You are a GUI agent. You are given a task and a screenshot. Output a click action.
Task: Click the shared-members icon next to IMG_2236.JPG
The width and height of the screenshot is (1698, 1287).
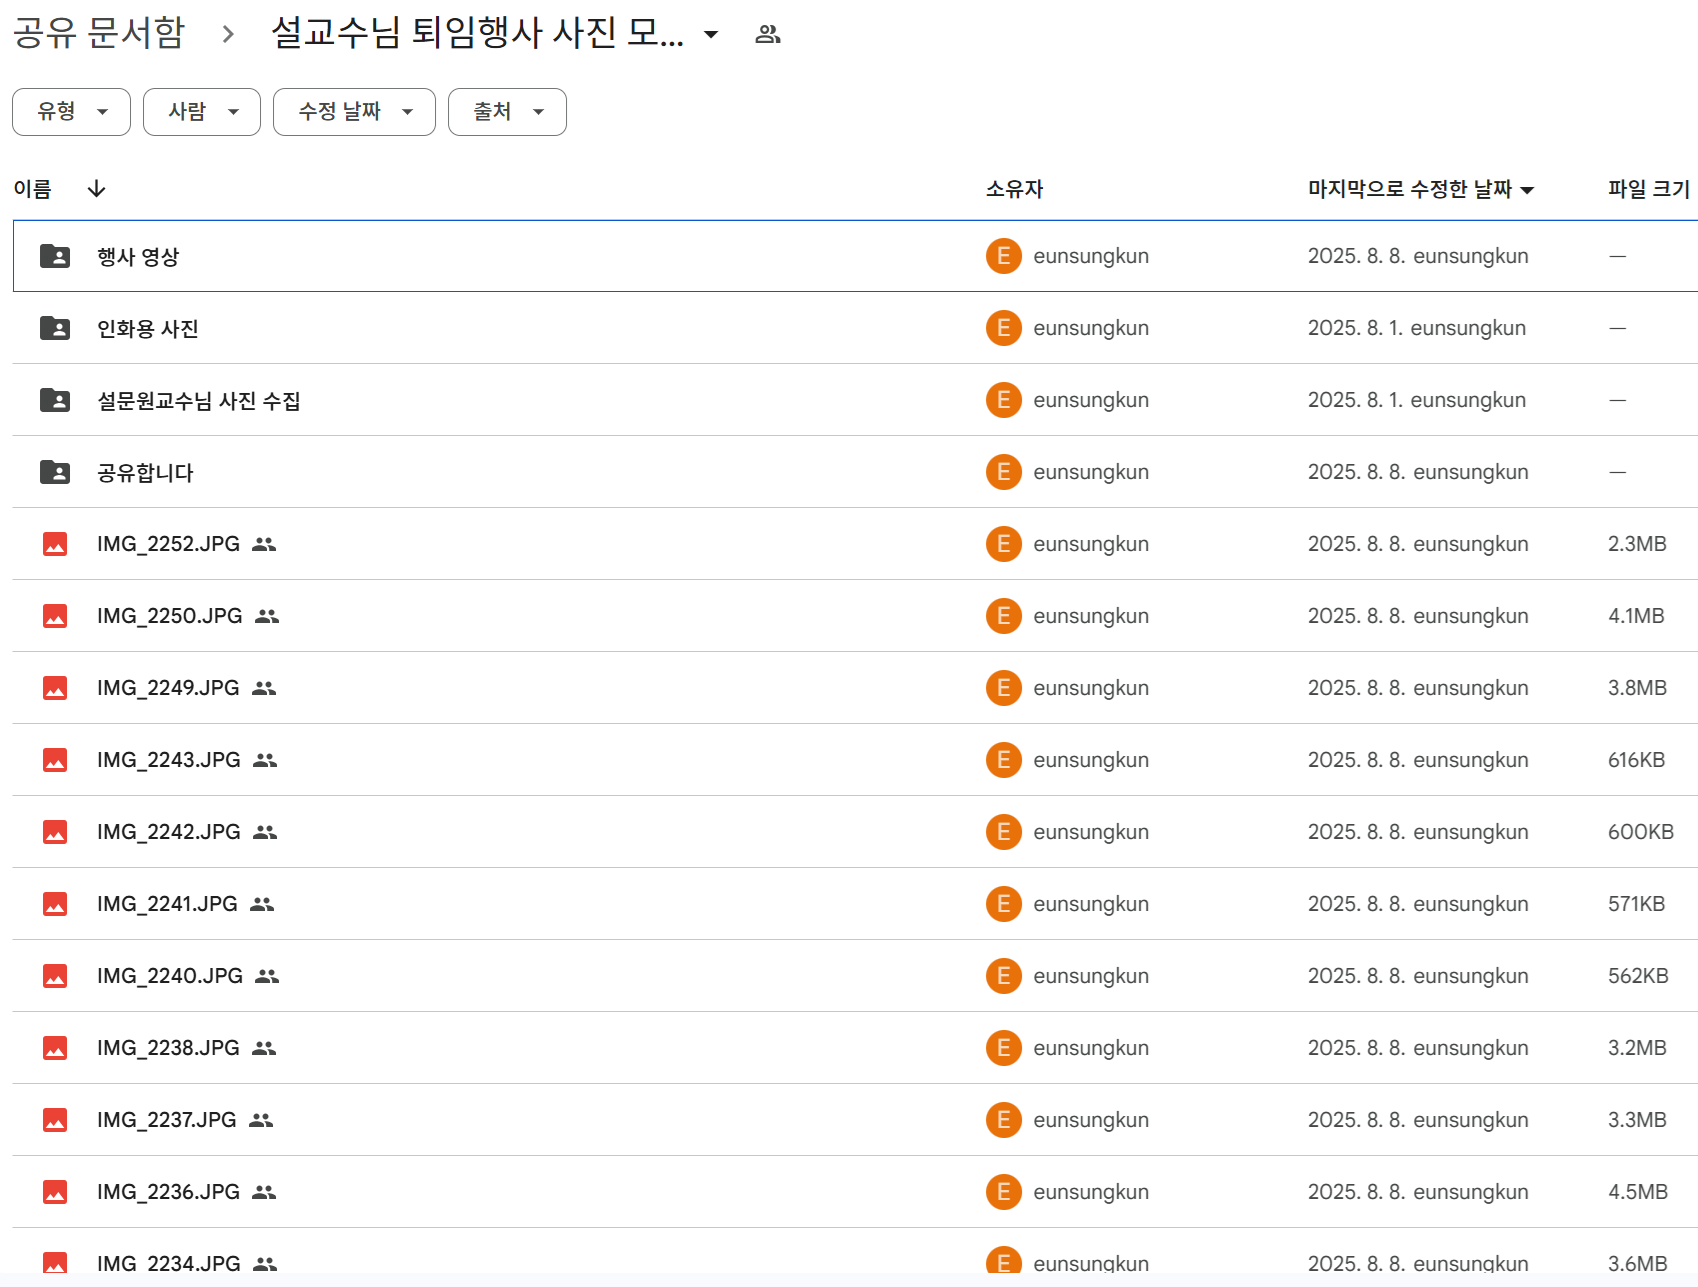coord(263,1192)
